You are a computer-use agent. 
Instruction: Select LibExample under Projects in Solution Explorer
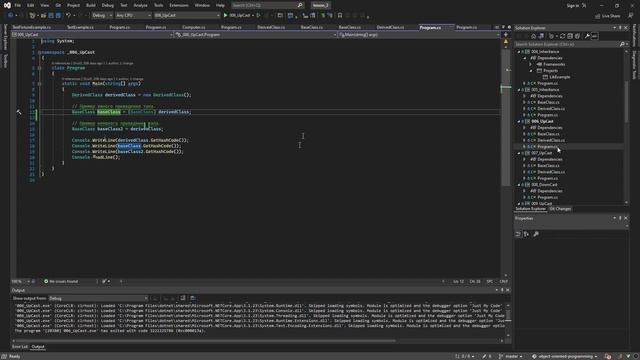[560, 77]
